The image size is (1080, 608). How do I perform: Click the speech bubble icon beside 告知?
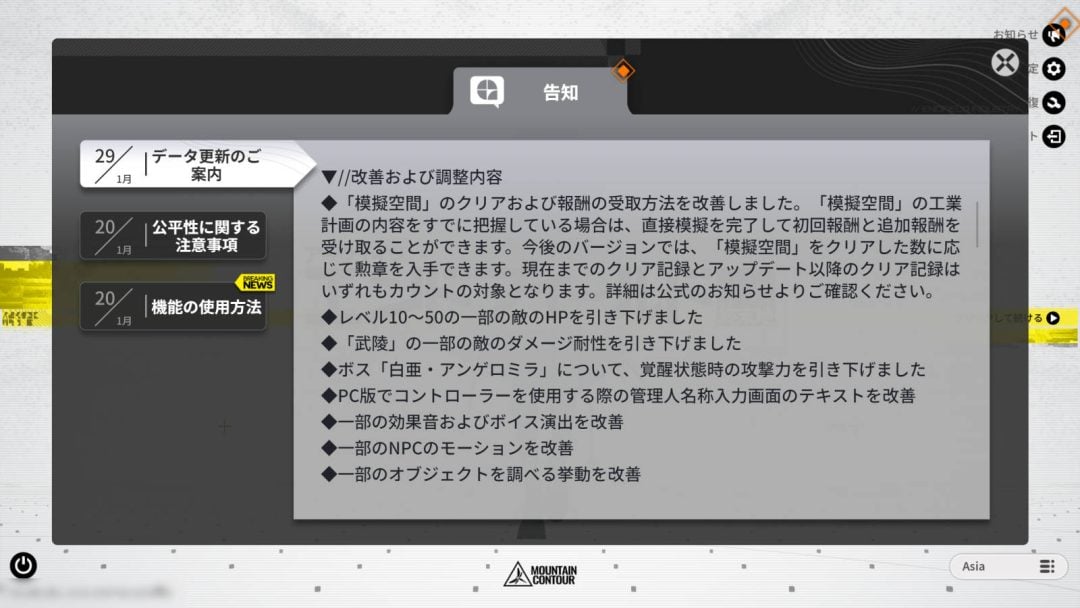[x=487, y=92]
